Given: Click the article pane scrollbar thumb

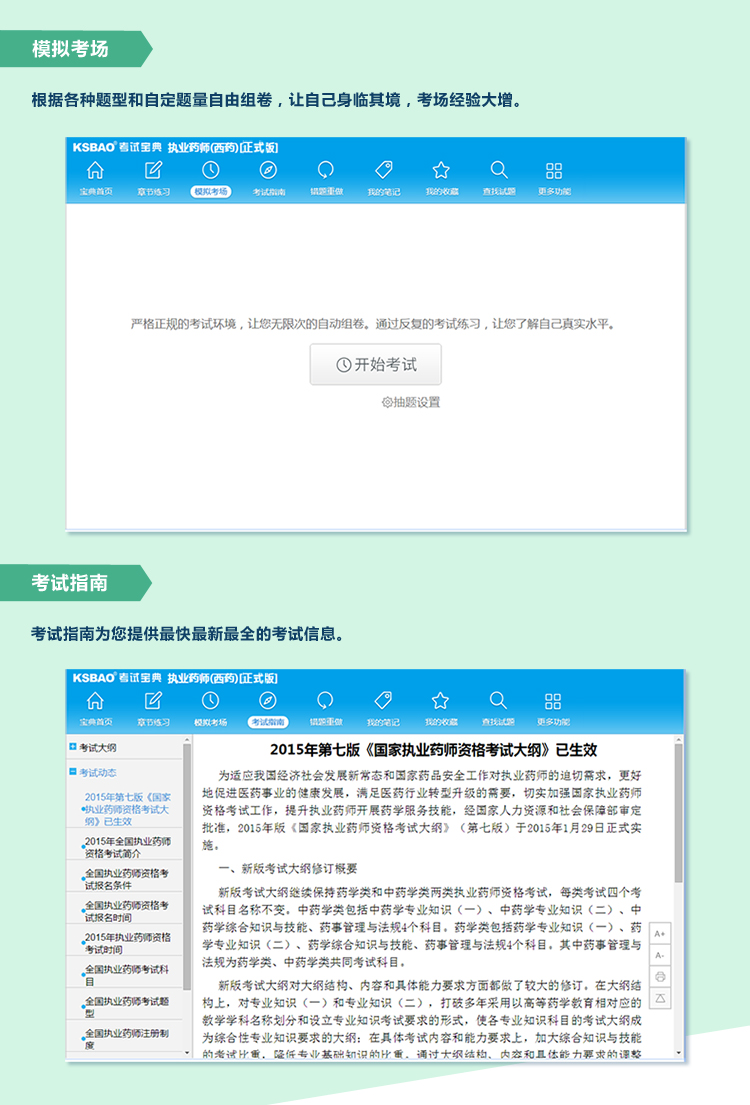Looking at the screenshot, I should click(678, 813).
